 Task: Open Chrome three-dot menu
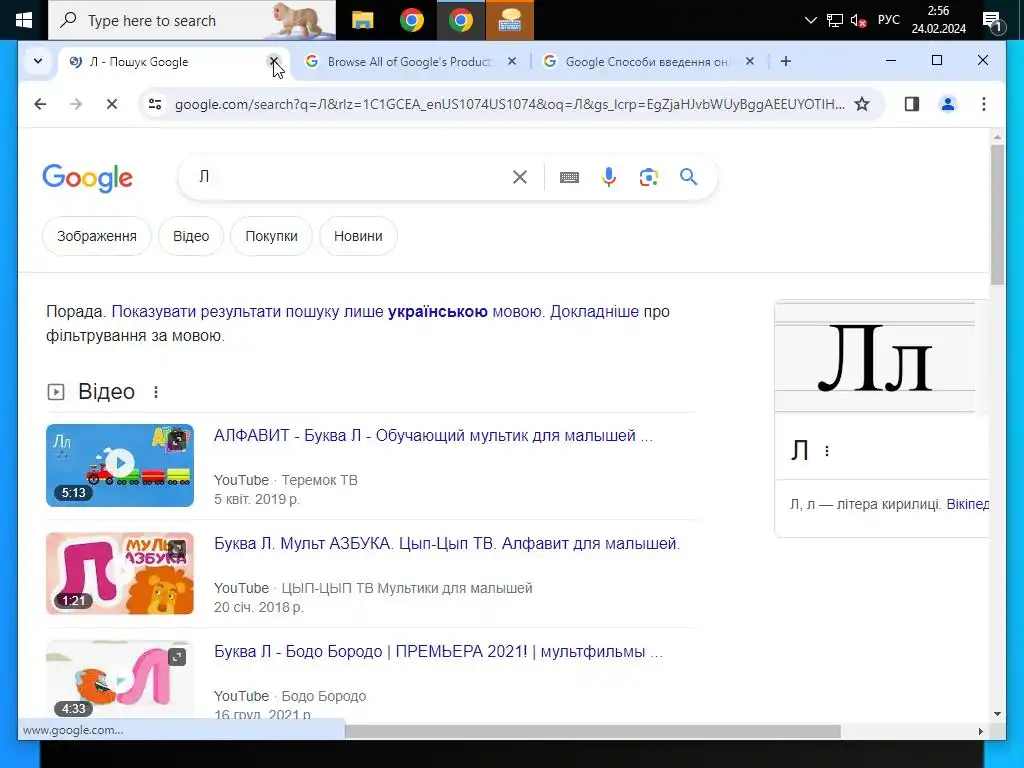[x=984, y=104]
